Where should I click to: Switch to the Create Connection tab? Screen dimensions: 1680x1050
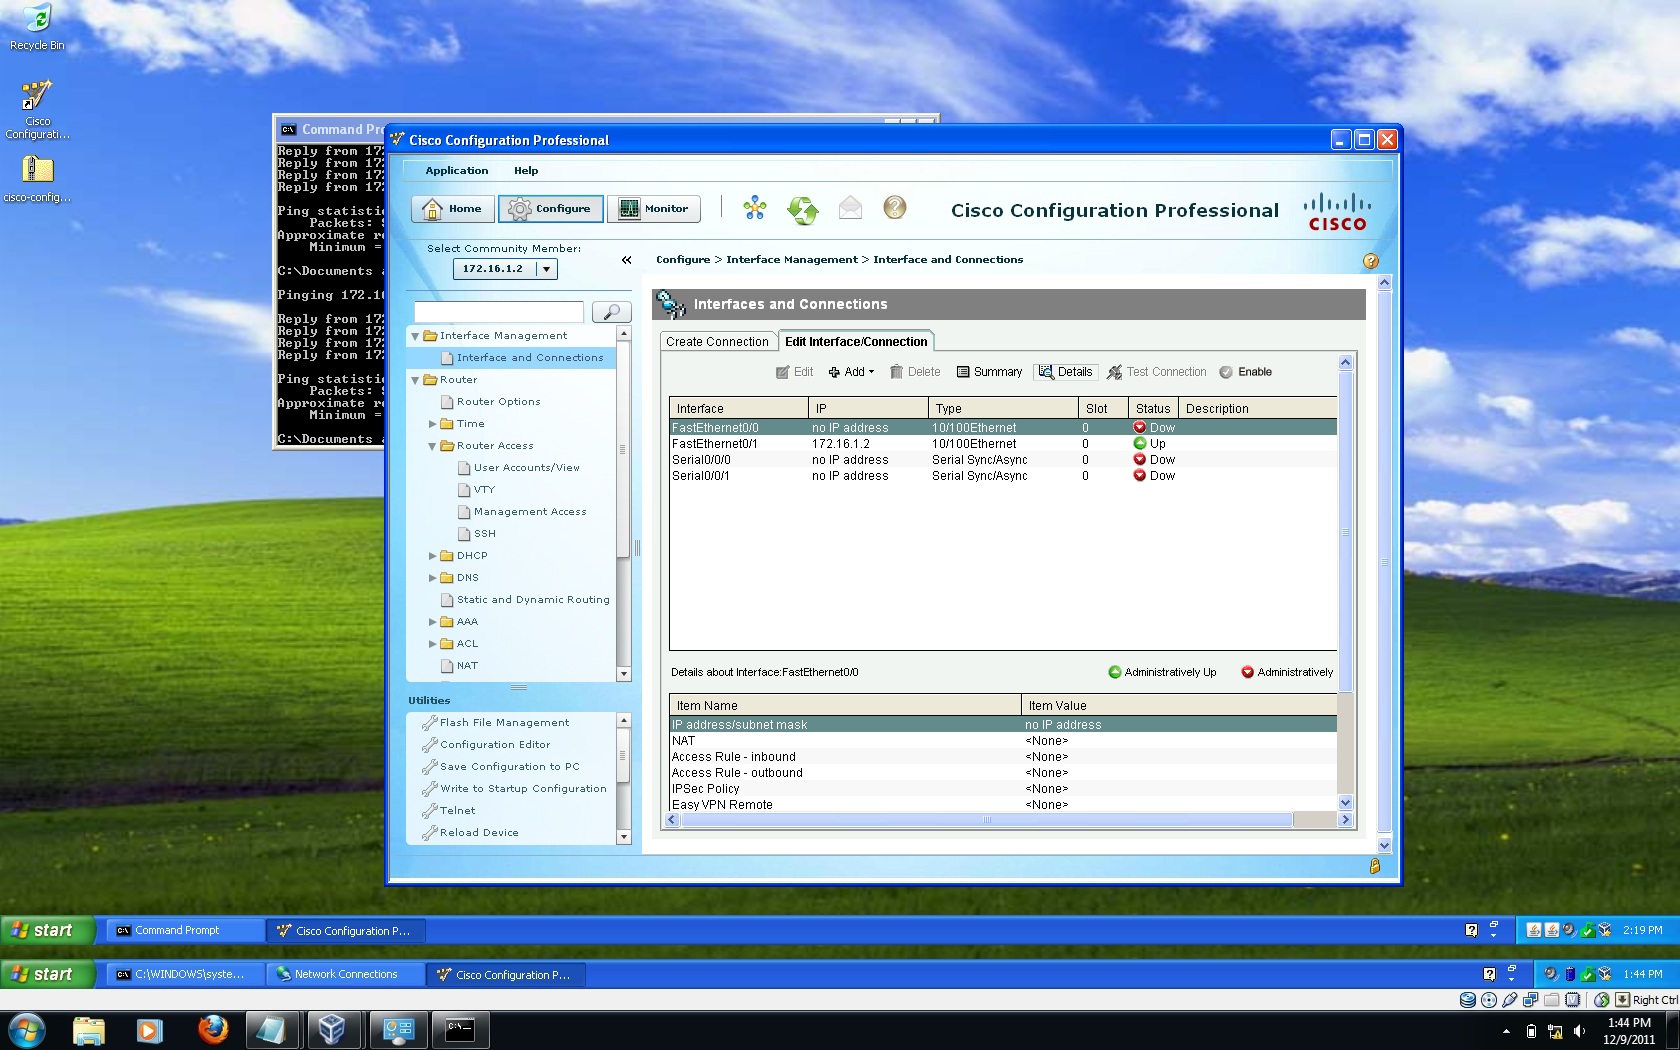[x=717, y=341]
